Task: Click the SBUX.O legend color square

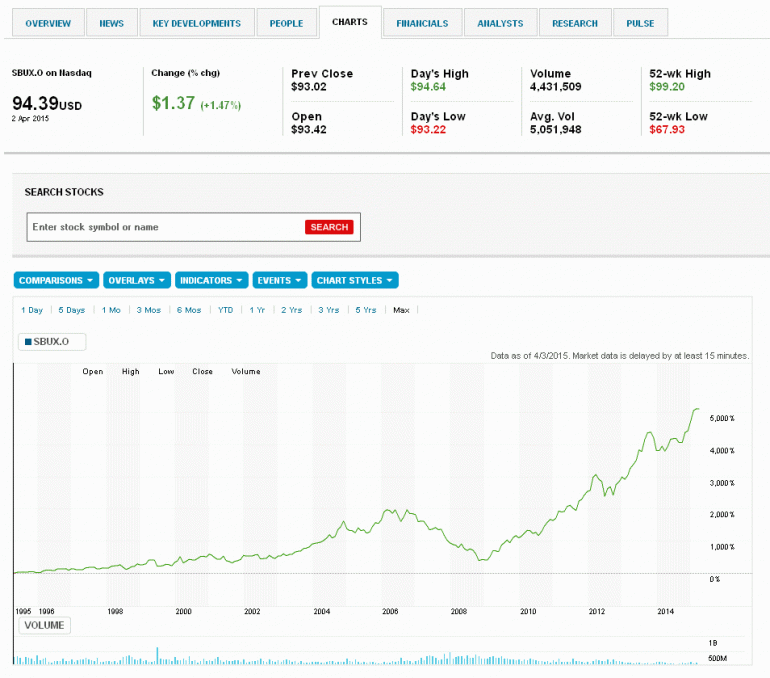Action: (28, 342)
